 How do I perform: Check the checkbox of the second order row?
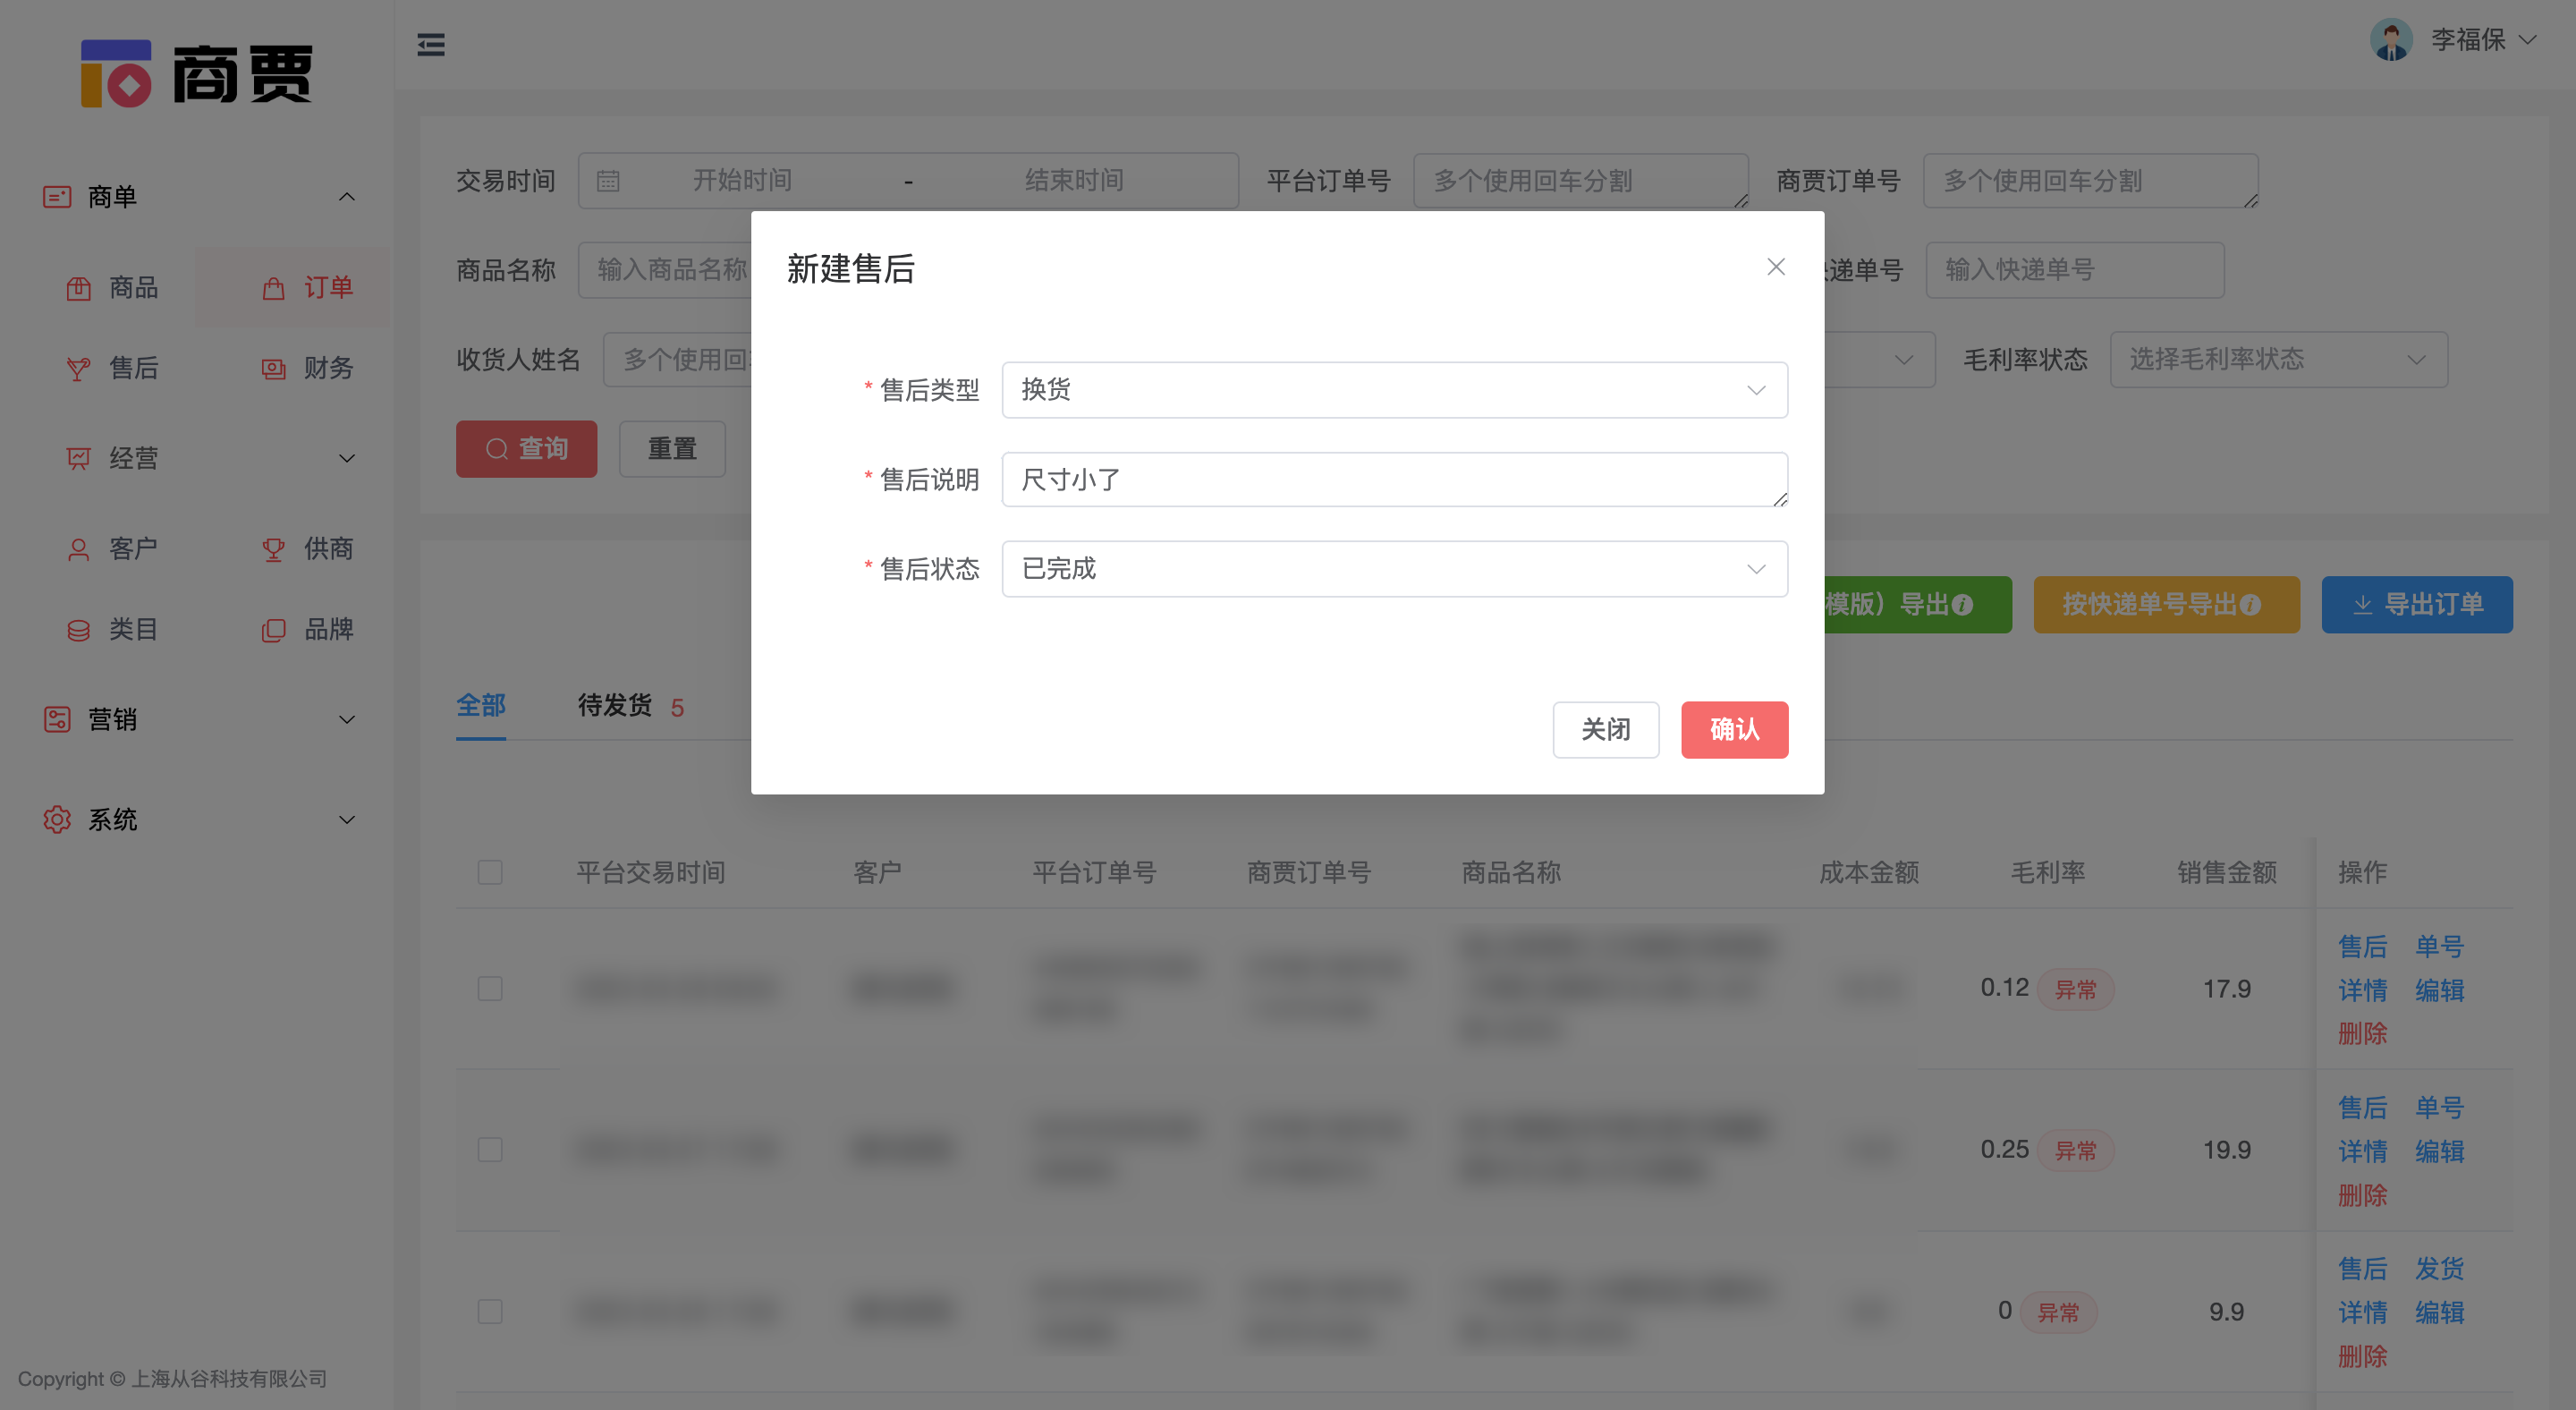coord(490,1149)
